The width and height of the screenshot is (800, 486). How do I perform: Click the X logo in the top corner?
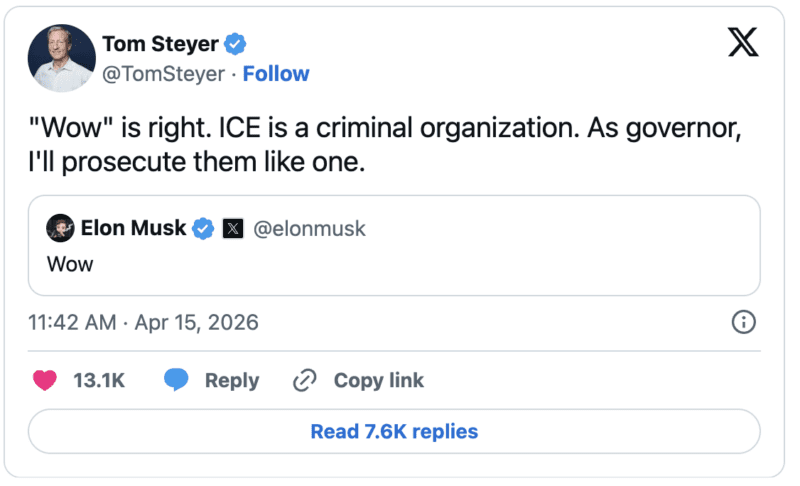(743, 43)
